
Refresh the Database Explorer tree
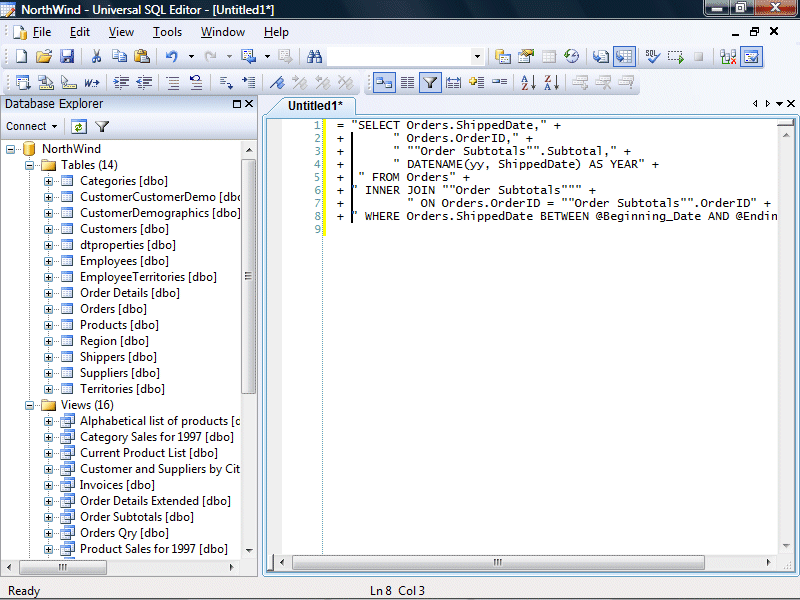tap(79, 127)
